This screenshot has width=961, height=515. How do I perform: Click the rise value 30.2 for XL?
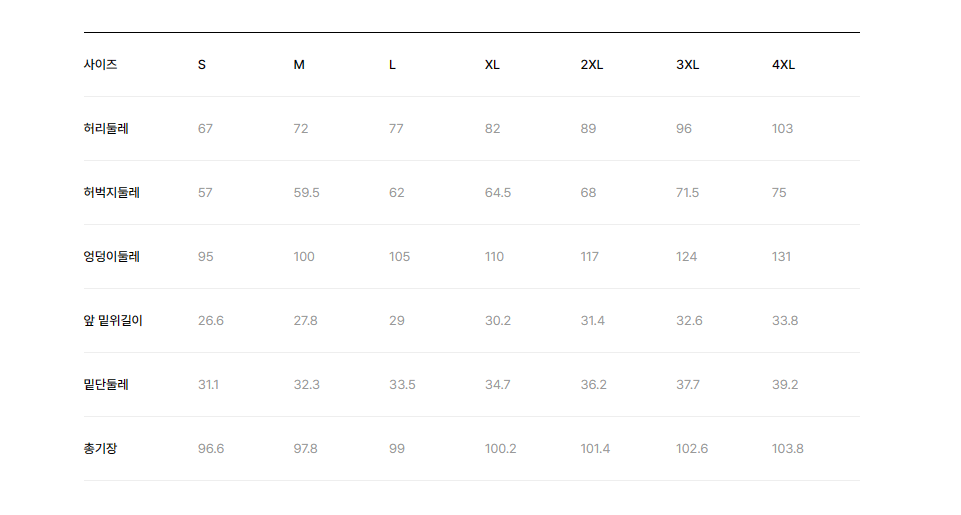tap(498, 321)
